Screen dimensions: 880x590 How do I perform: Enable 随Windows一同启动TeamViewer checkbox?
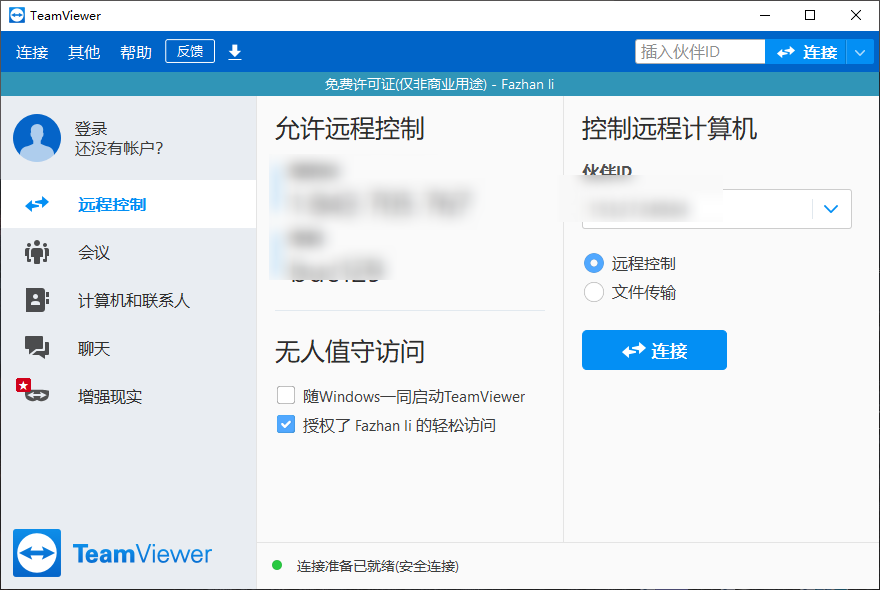[x=286, y=395]
